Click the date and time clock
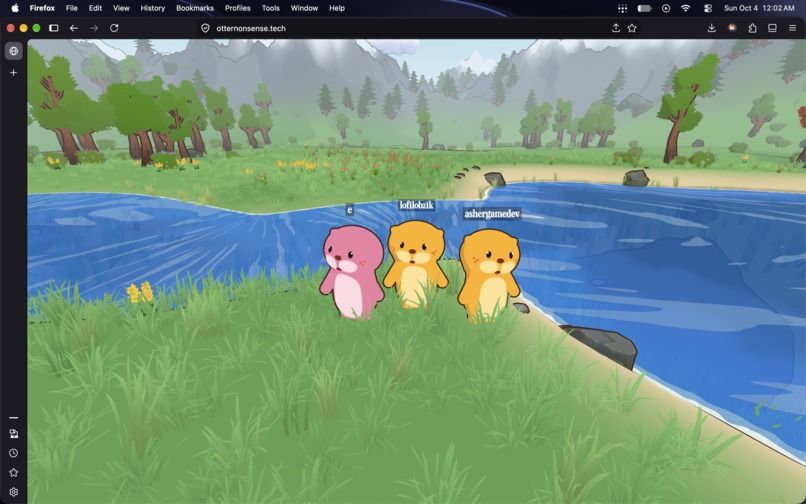The width and height of the screenshot is (806, 504). pyautogui.click(x=759, y=8)
